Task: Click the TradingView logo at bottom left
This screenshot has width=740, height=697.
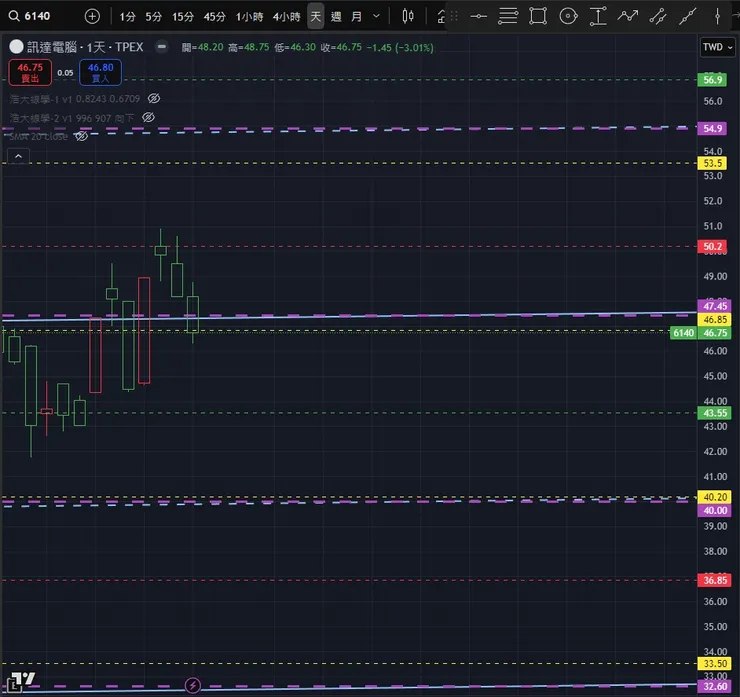Action: [21, 681]
